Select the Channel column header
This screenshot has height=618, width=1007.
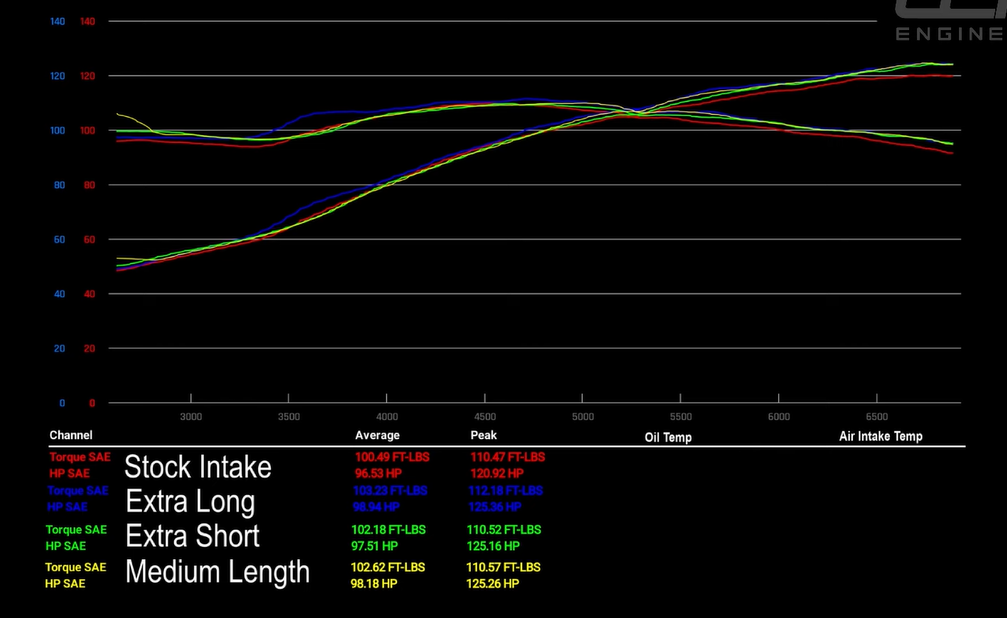(71, 435)
